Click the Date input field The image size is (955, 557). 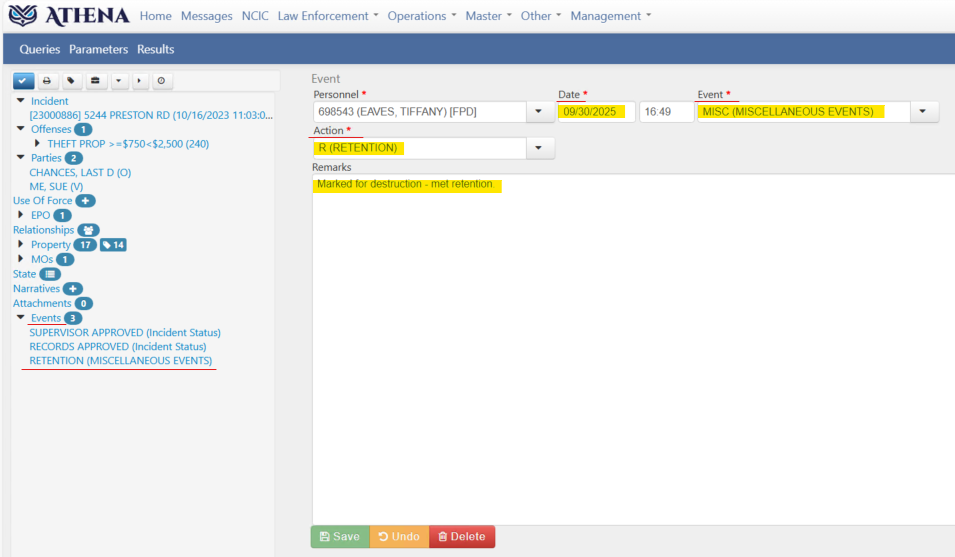click(x=596, y=112)
